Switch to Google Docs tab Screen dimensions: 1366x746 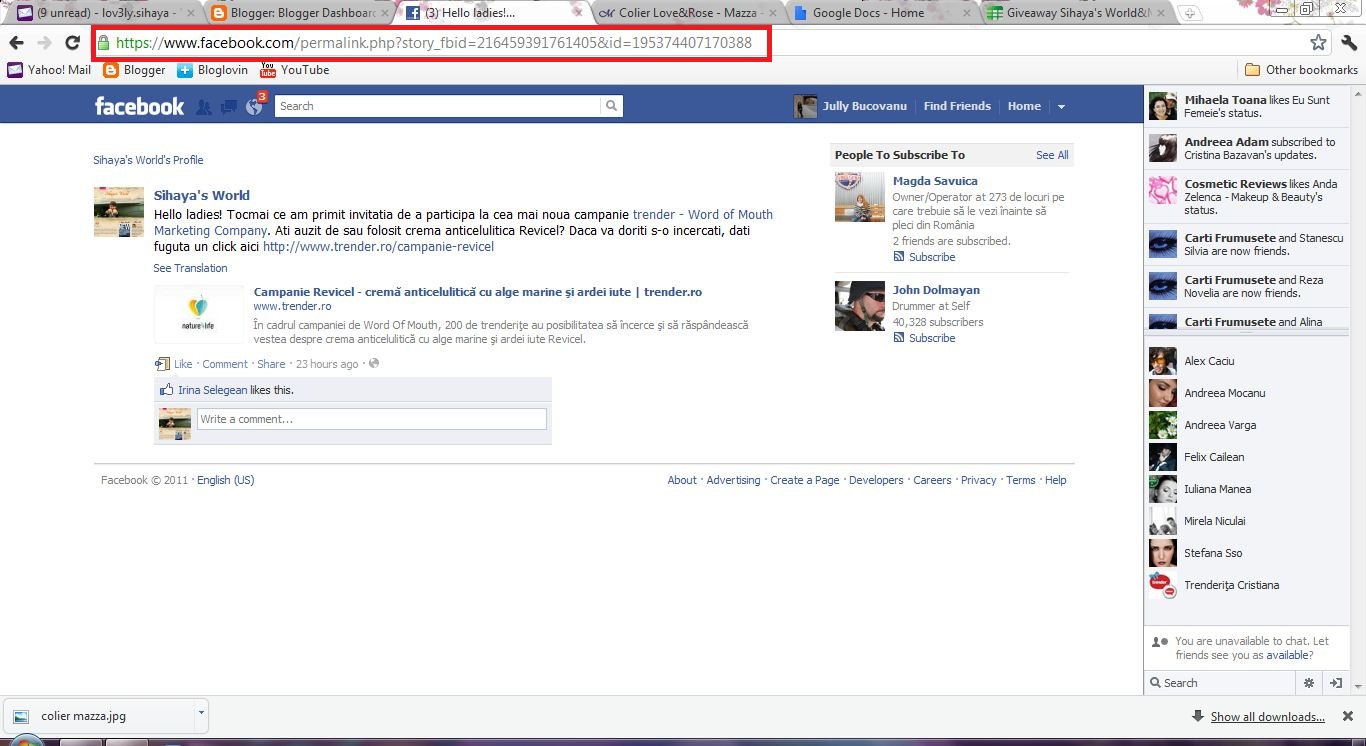point(878,13)
